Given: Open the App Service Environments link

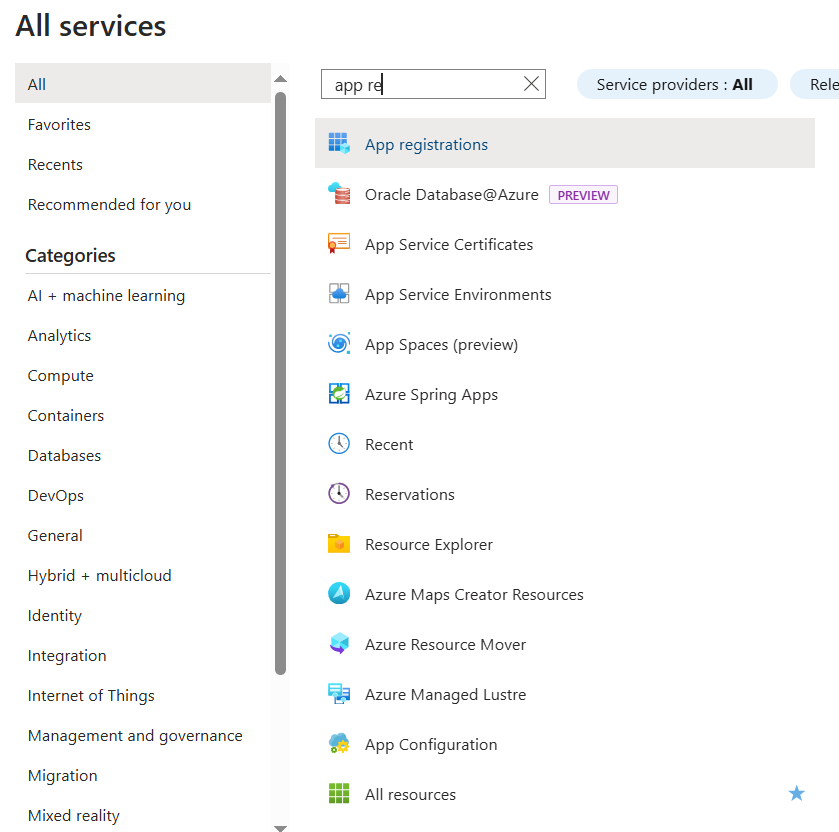Looking at the screenshot, I should (458, 295).
